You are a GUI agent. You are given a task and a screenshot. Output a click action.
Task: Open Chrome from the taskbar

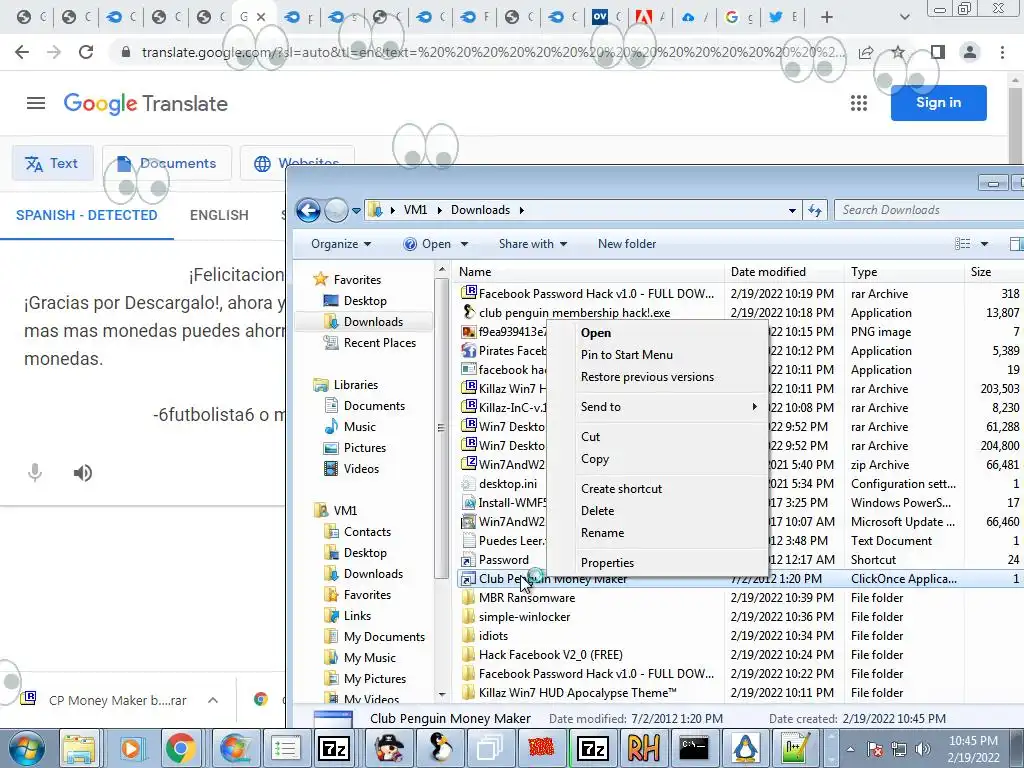[180, 748]
